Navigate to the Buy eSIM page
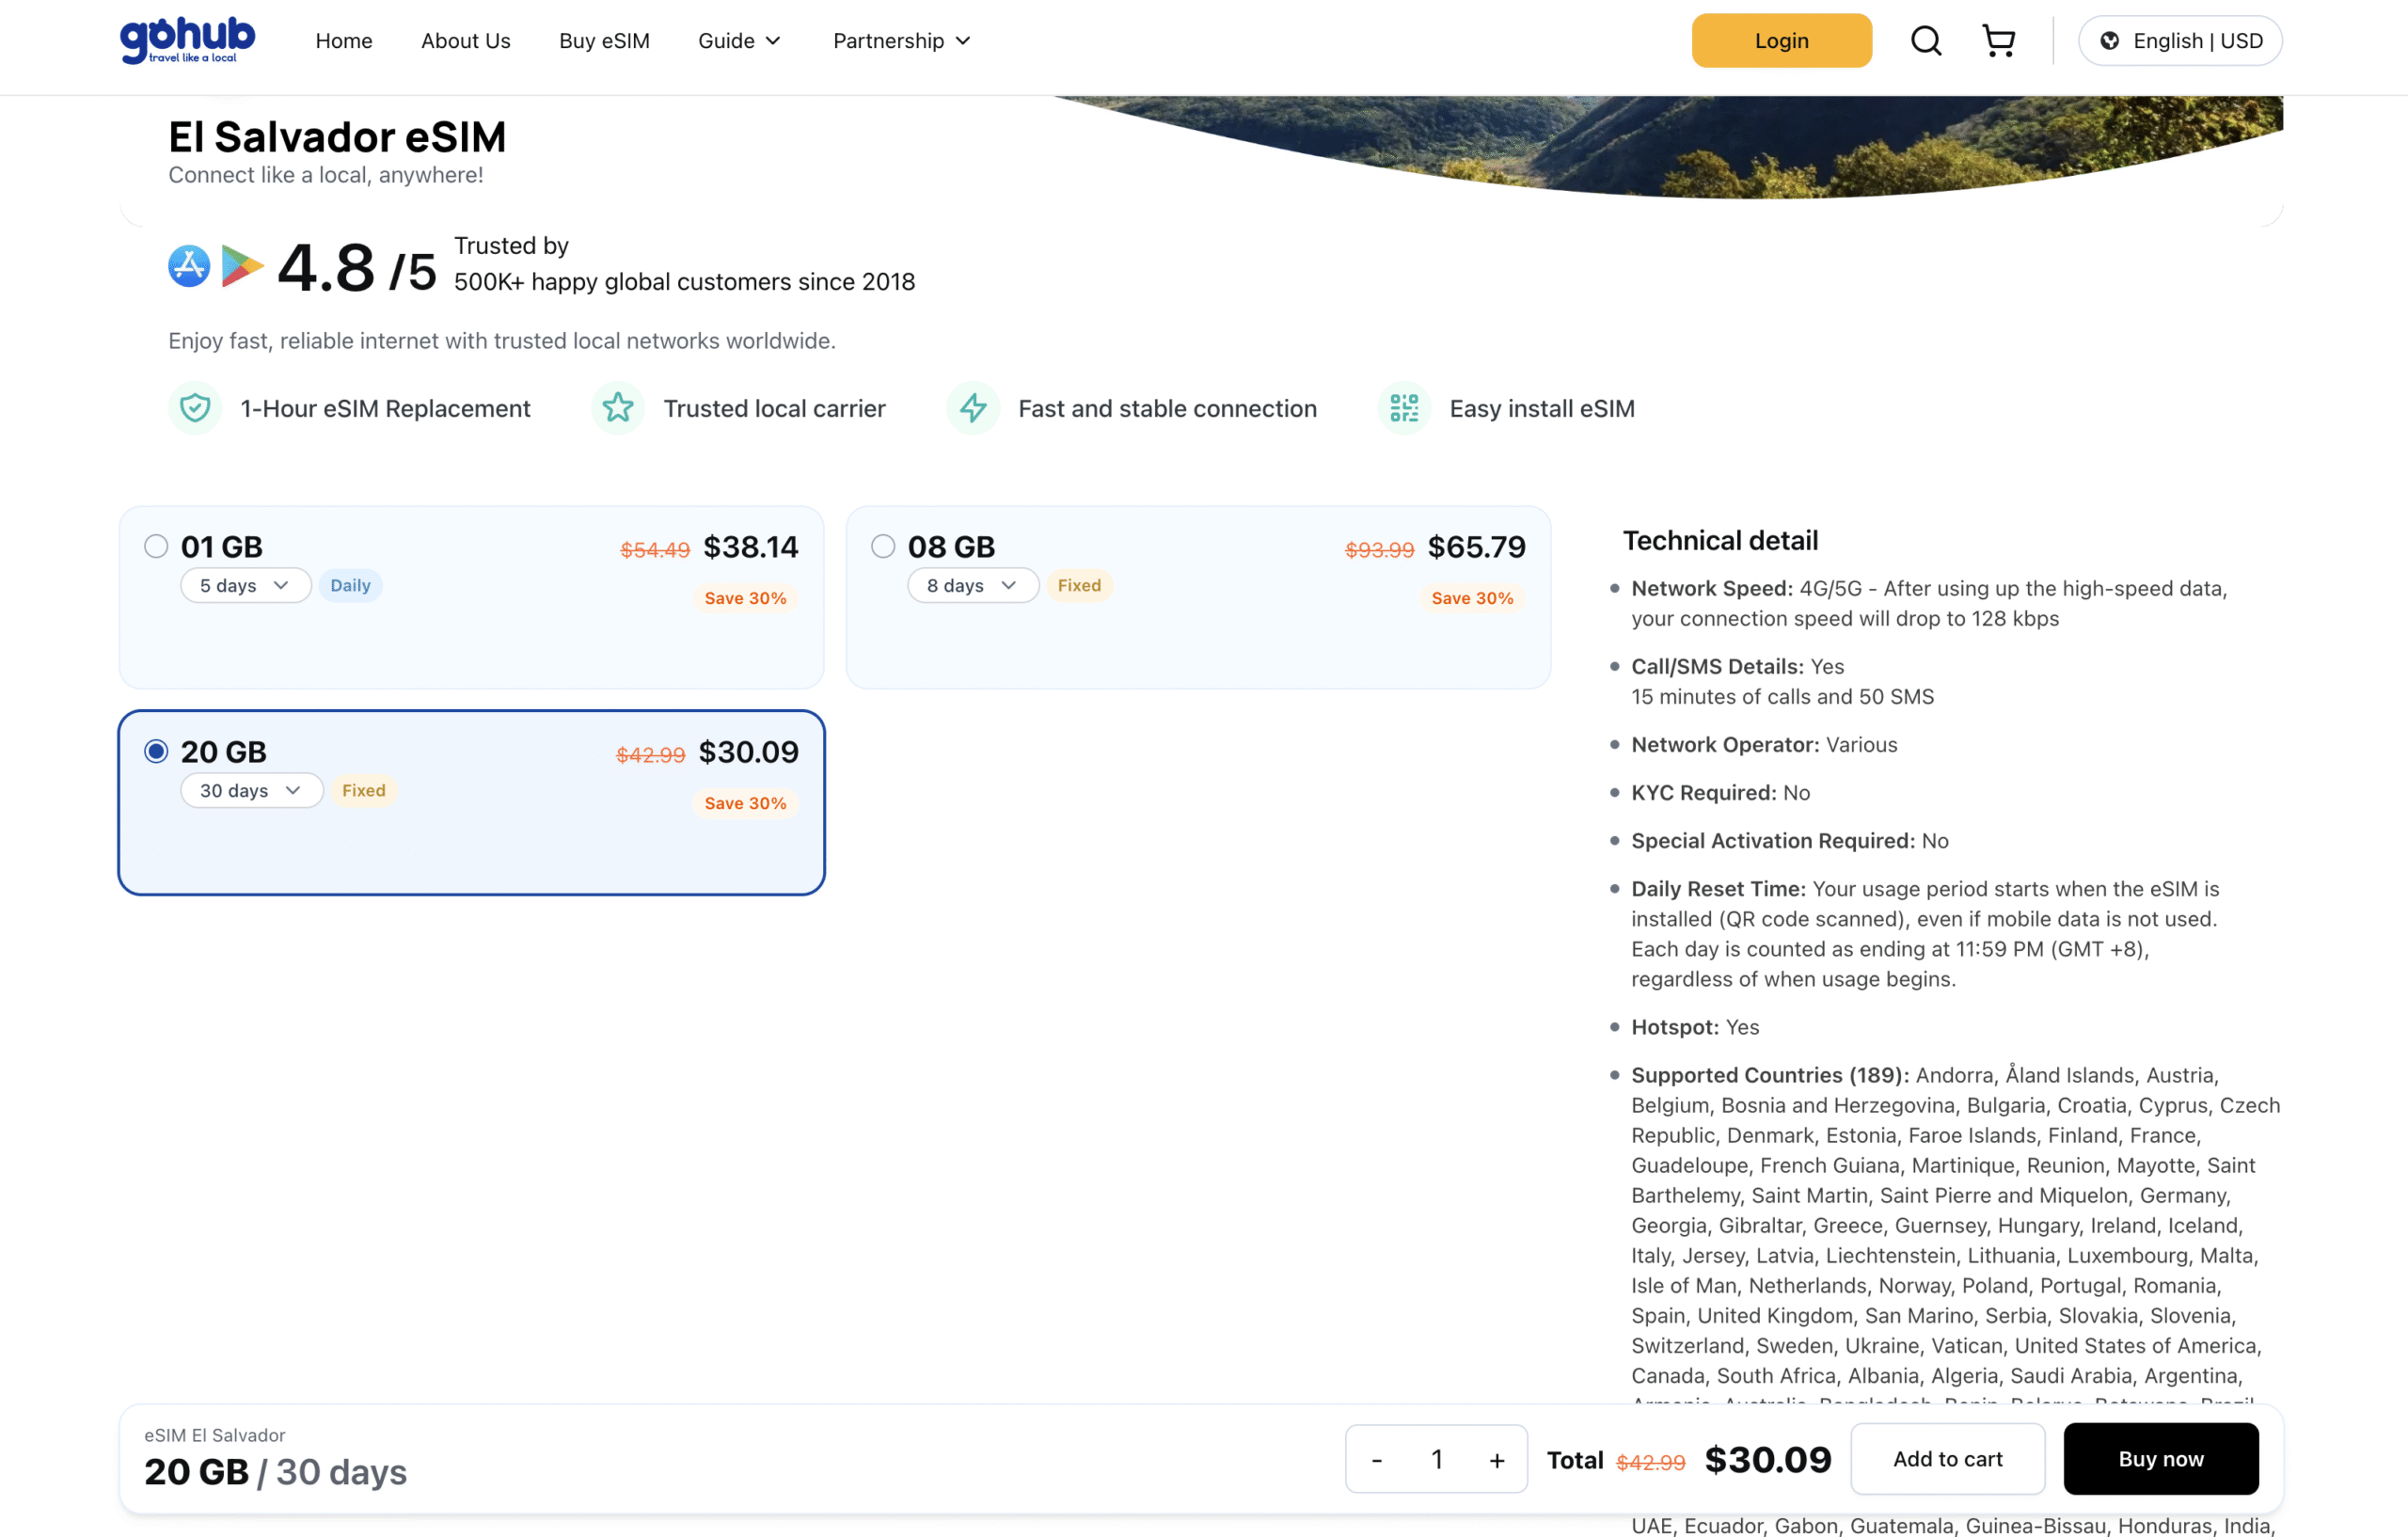Viewport: 2408px width, 1537px height. [x=604, y=41]
